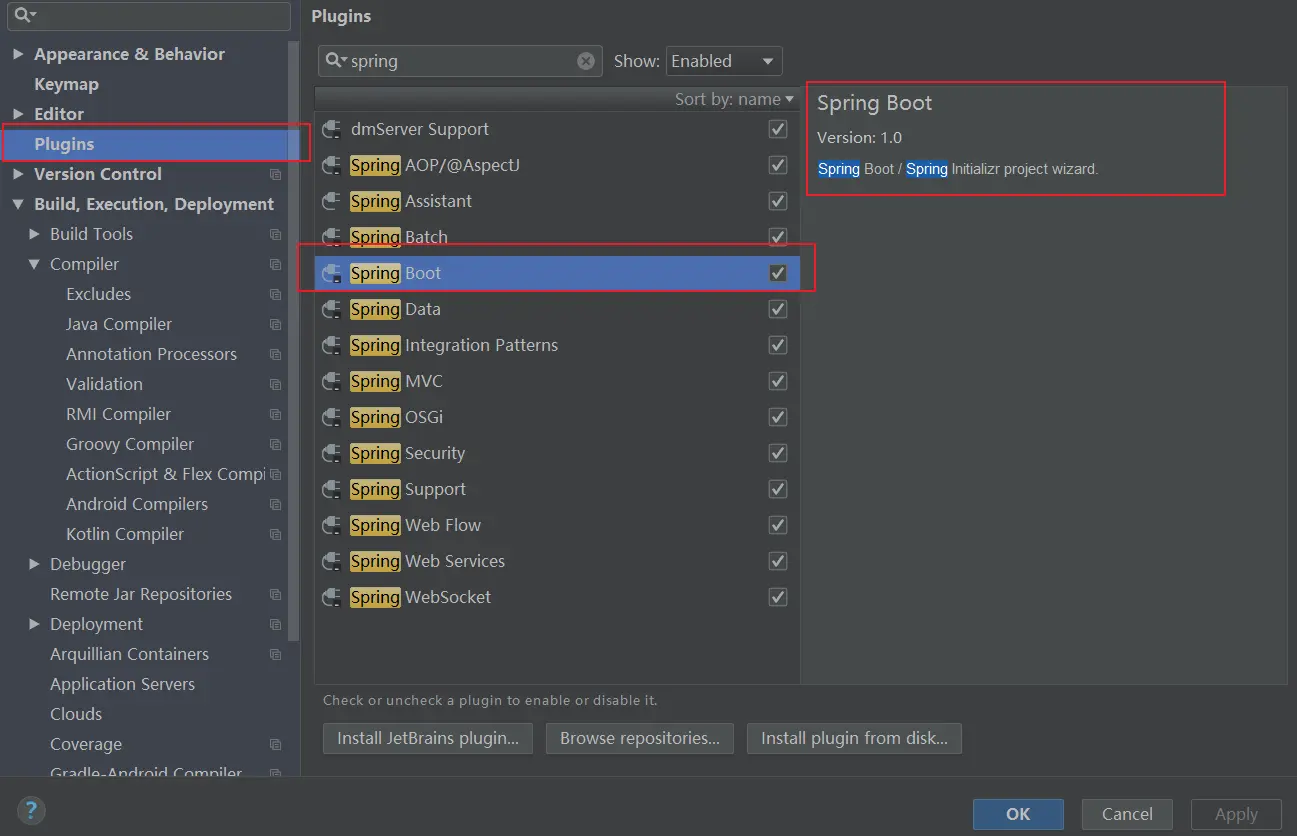
Task: Uncheck the Spring OSGi plugin
Action: coord(778,417)
